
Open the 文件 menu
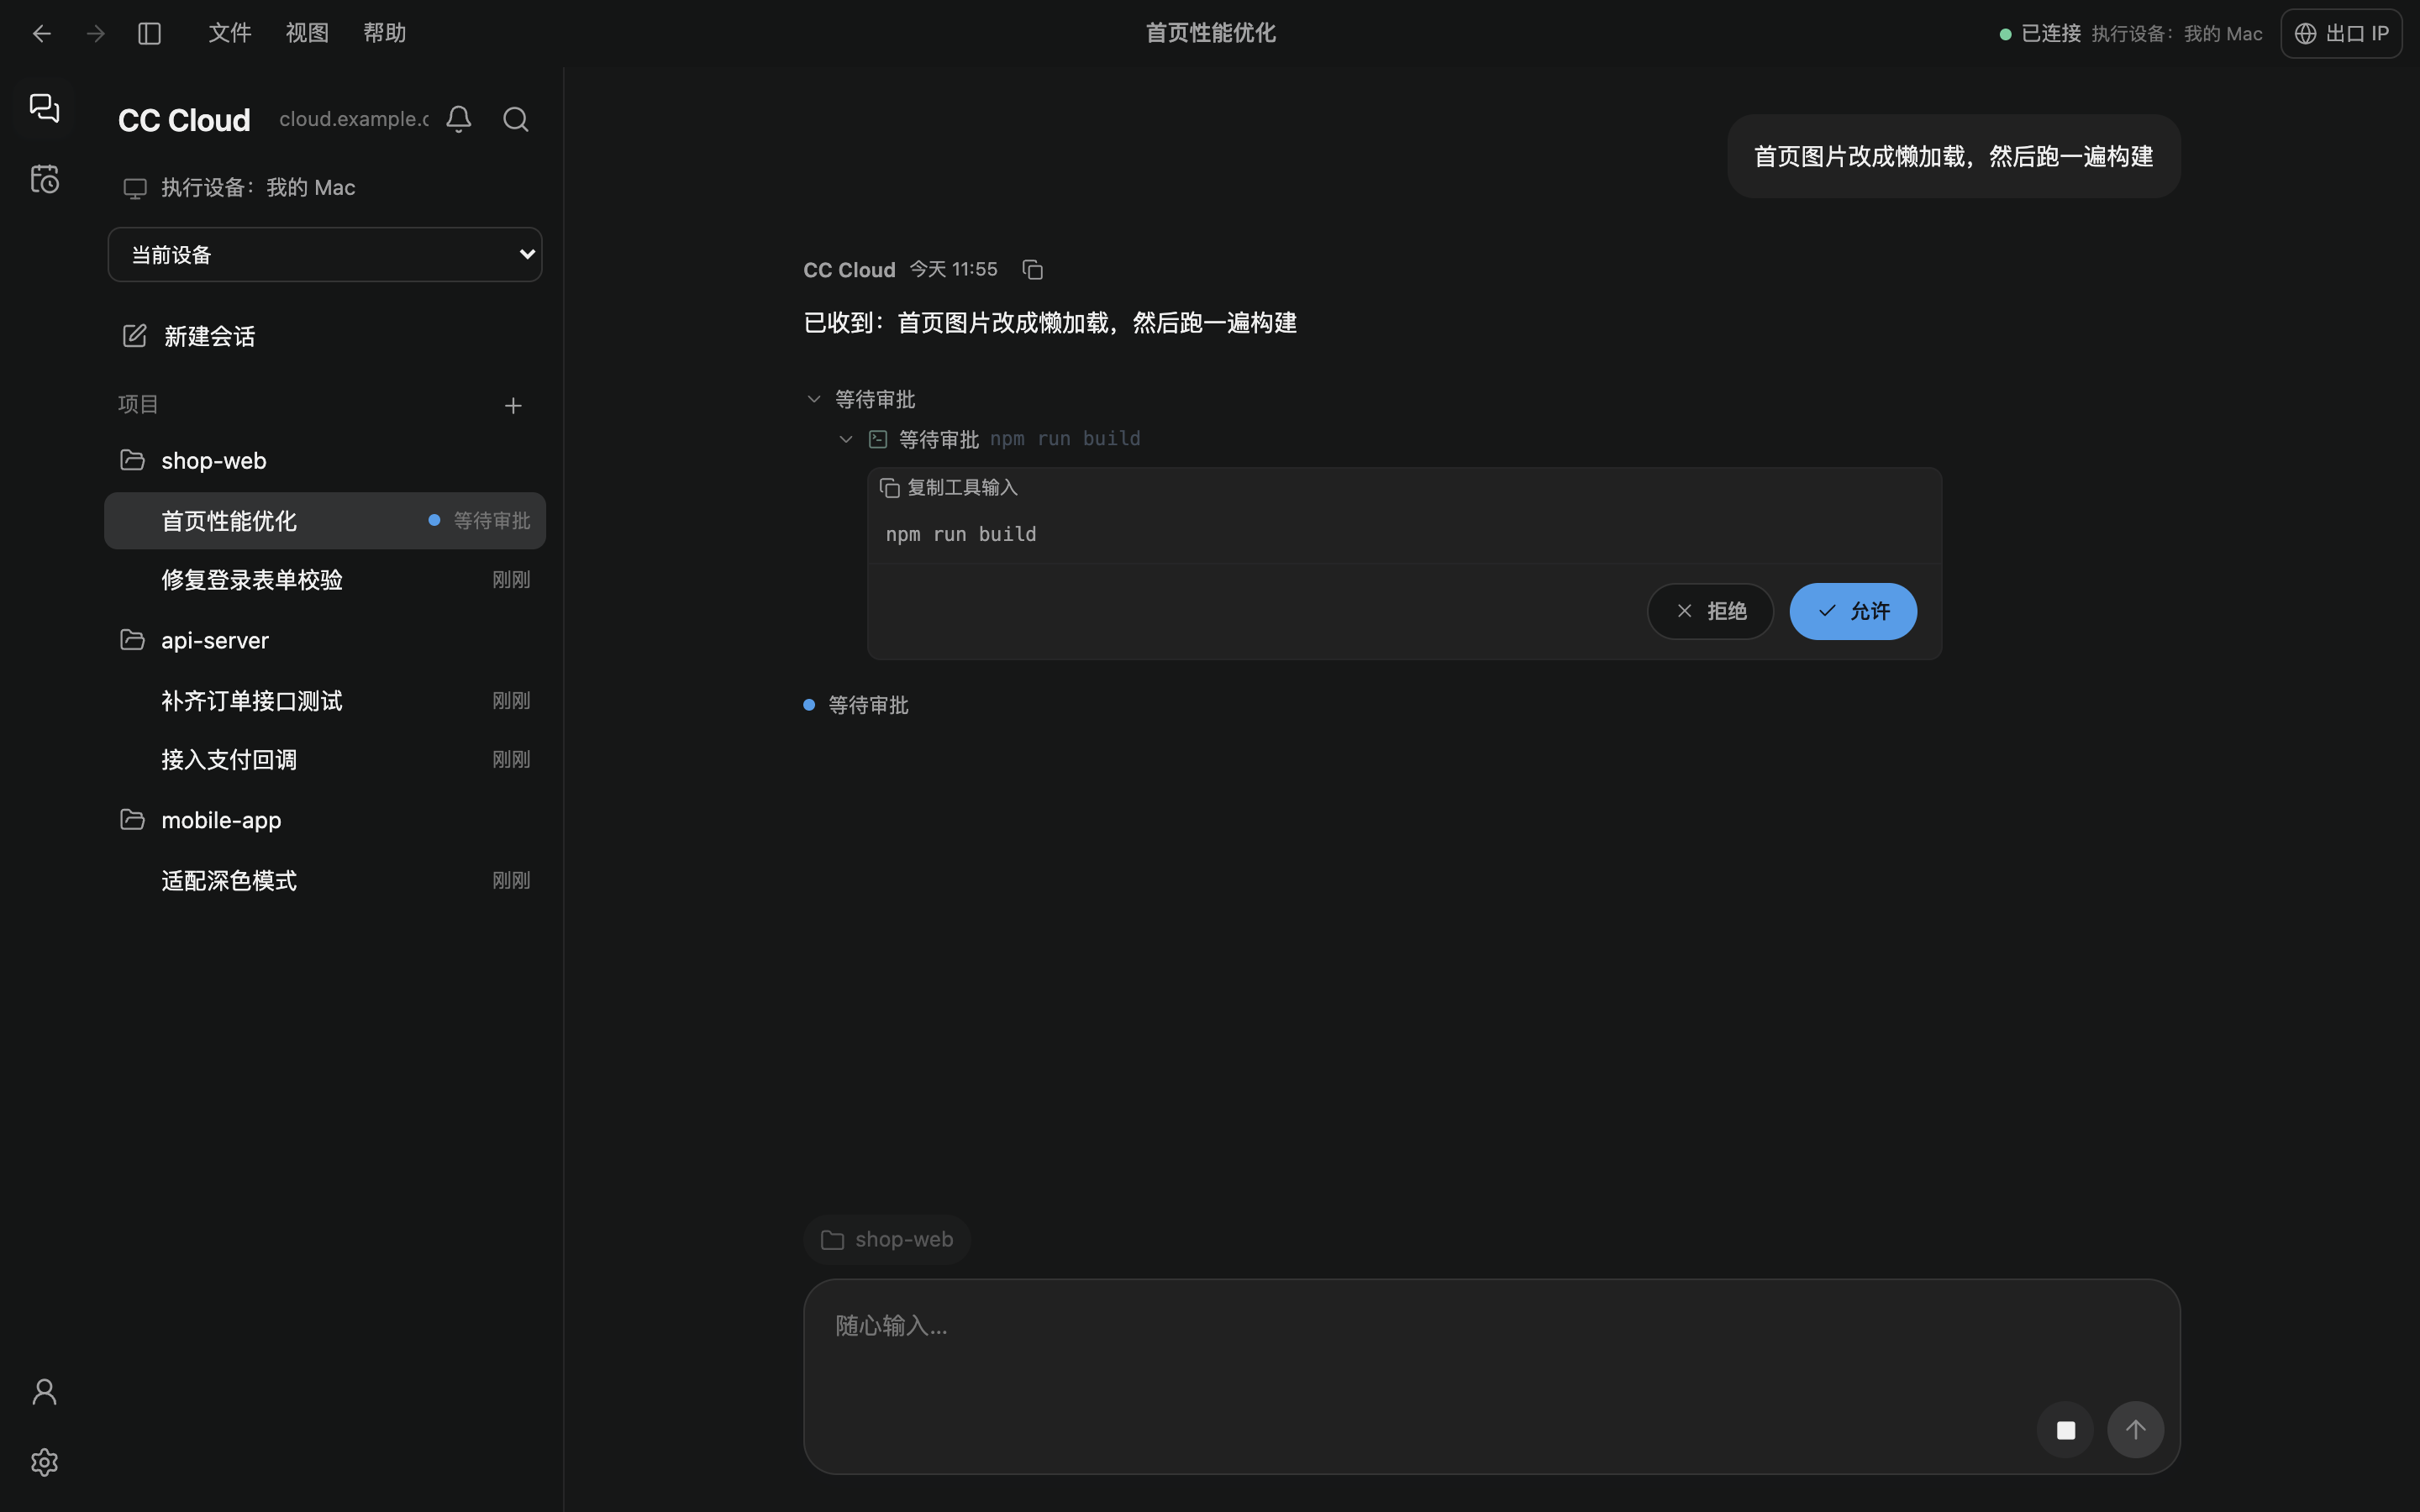[x=230, y=34]
